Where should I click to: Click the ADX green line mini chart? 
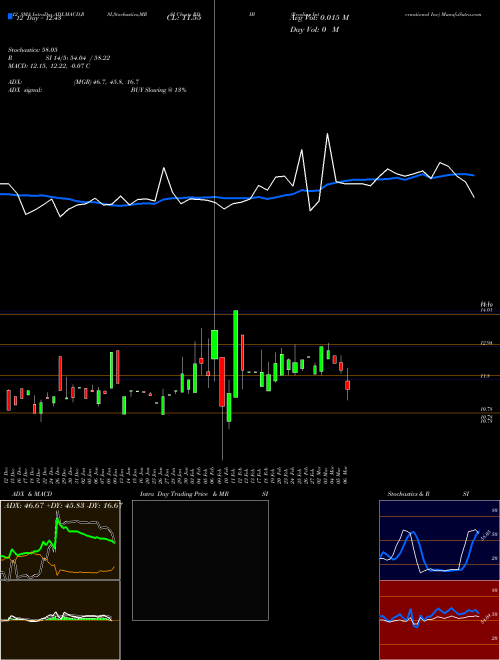point(60,540)
